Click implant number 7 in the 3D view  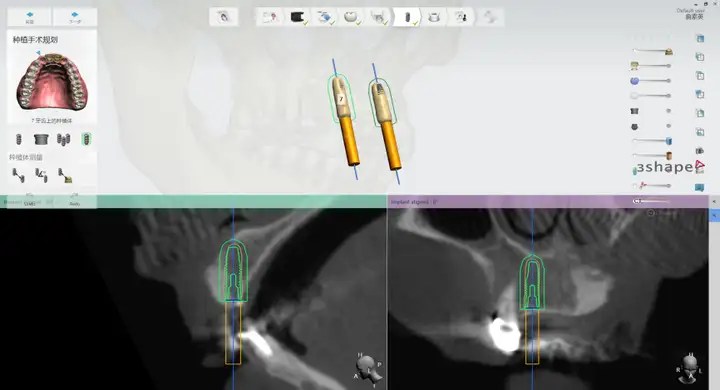[x=341, y=99]
